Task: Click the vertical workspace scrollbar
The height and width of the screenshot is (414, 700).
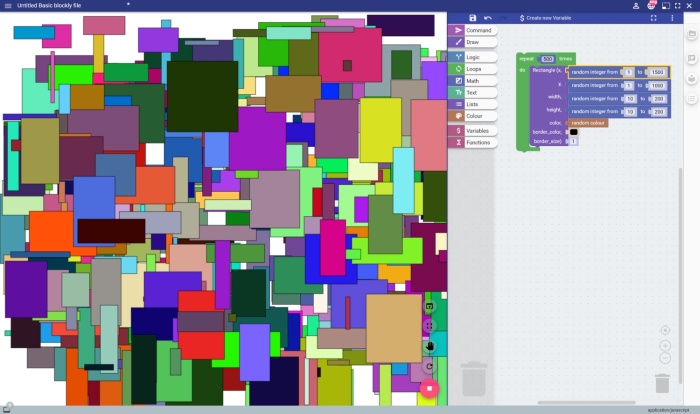Action: (x=680, y=276)
